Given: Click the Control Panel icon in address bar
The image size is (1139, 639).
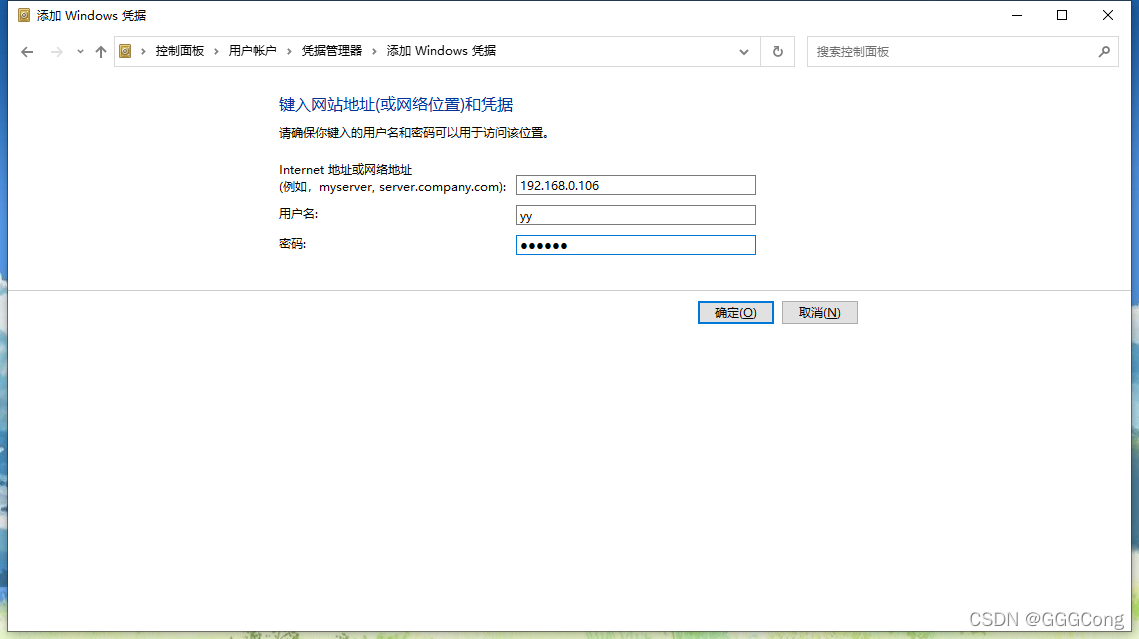Looking at the screenshot, I should click(125, 51).
